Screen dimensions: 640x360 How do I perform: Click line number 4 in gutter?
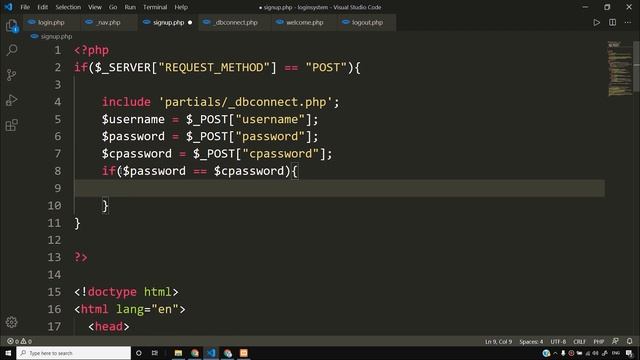[58, 102]
